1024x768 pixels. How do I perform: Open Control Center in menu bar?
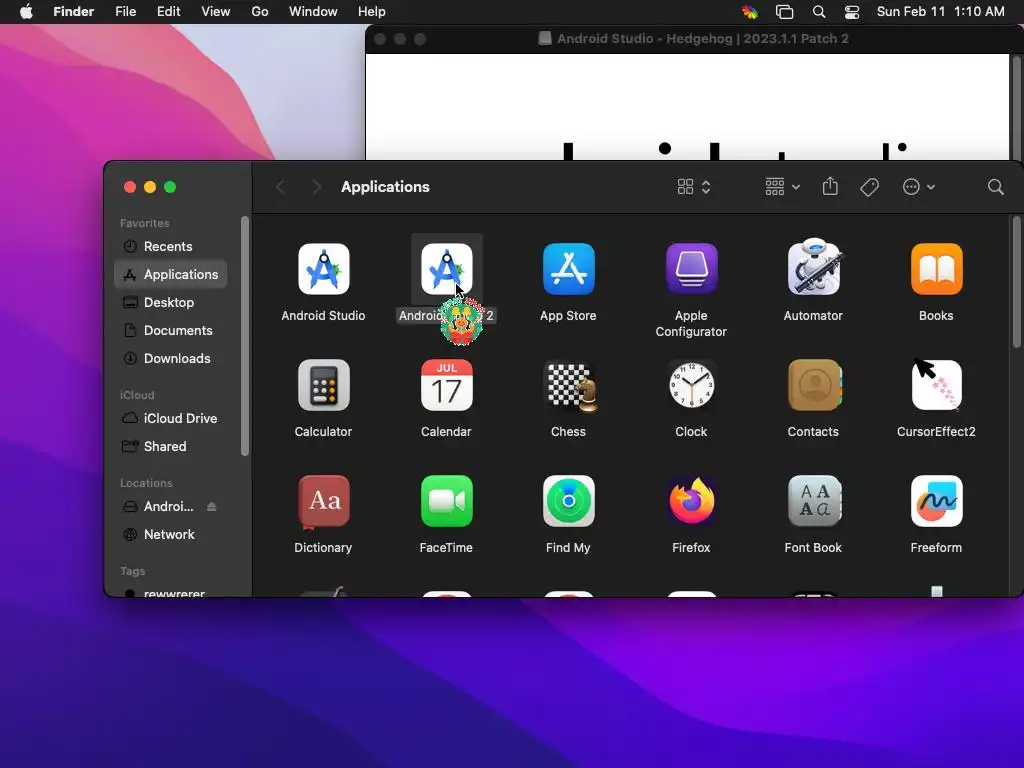tap(852, 12)
